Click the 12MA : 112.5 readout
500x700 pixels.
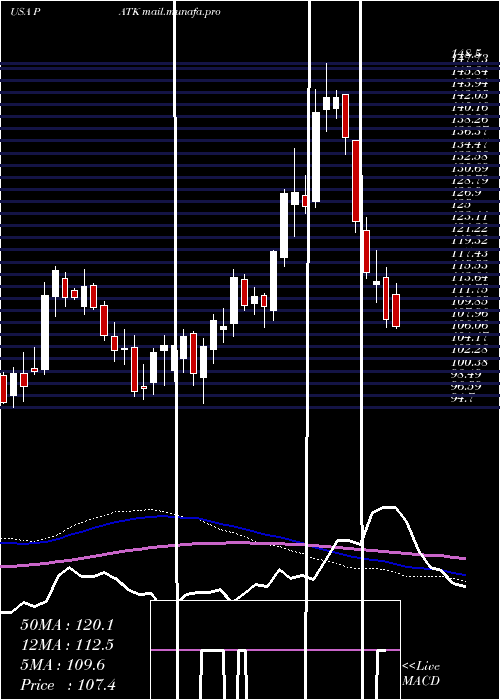click(x=67, y=645)
